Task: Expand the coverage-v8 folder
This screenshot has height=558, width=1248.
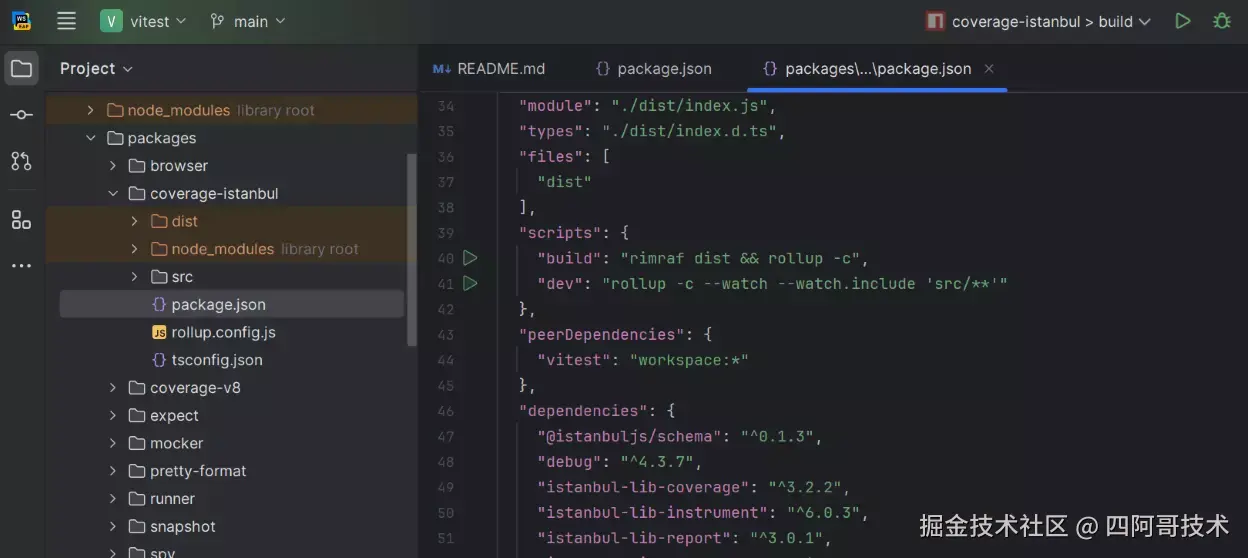Action: (x=113, y=388)
